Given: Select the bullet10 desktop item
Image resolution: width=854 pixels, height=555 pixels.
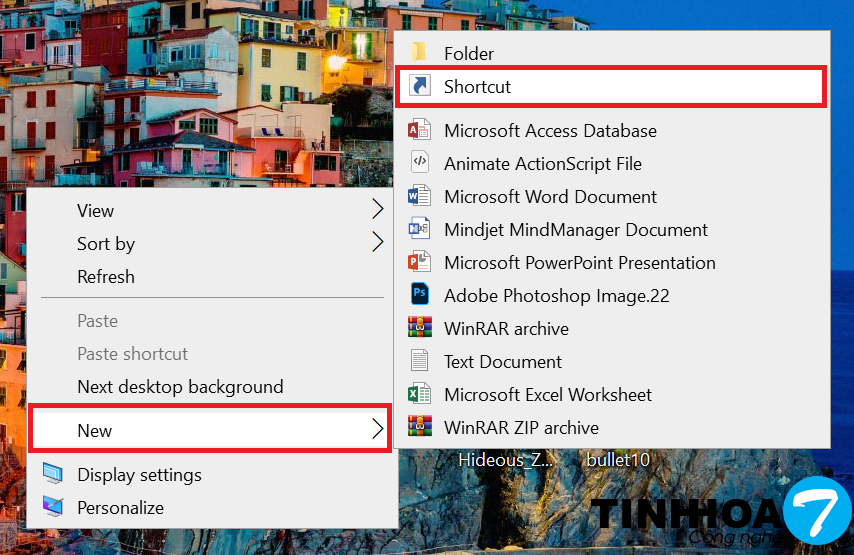Looking at the screenshot, I should pyautogui.click(x=618, y=460).
